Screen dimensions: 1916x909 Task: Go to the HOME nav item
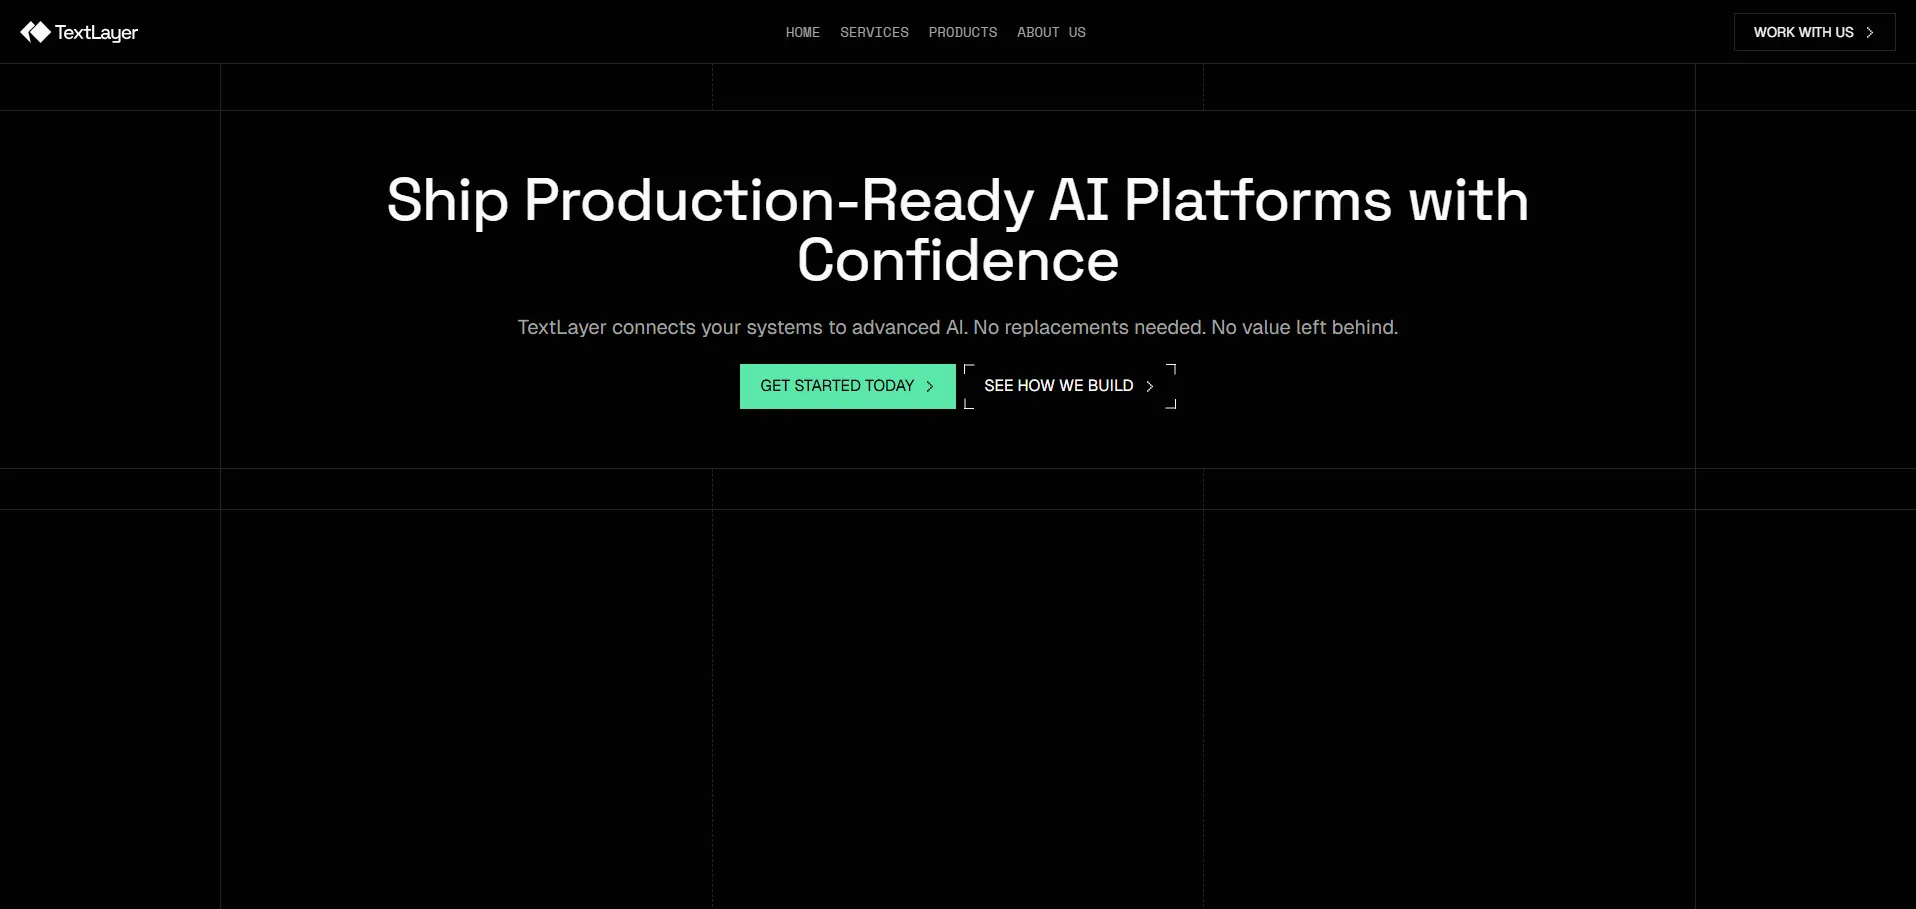[x=802, y=33]
